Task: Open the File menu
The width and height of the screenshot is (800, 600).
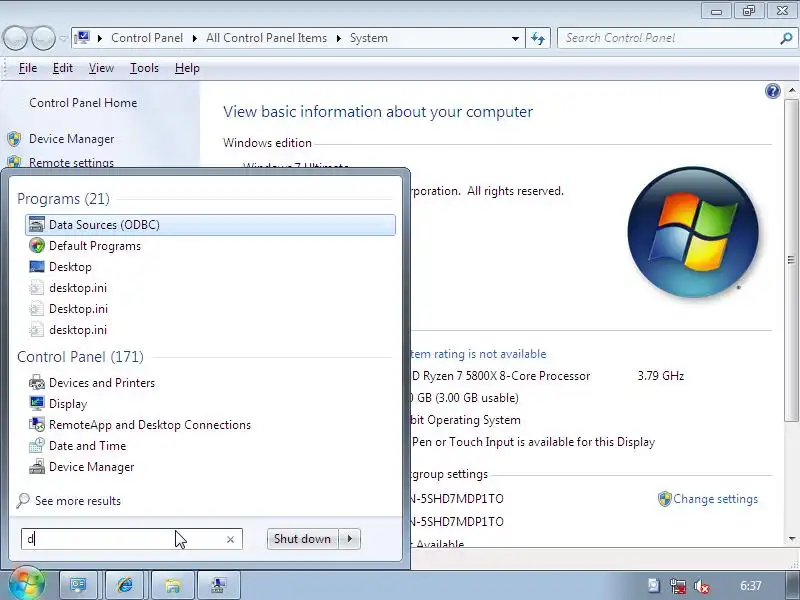Action: point(28,68)
